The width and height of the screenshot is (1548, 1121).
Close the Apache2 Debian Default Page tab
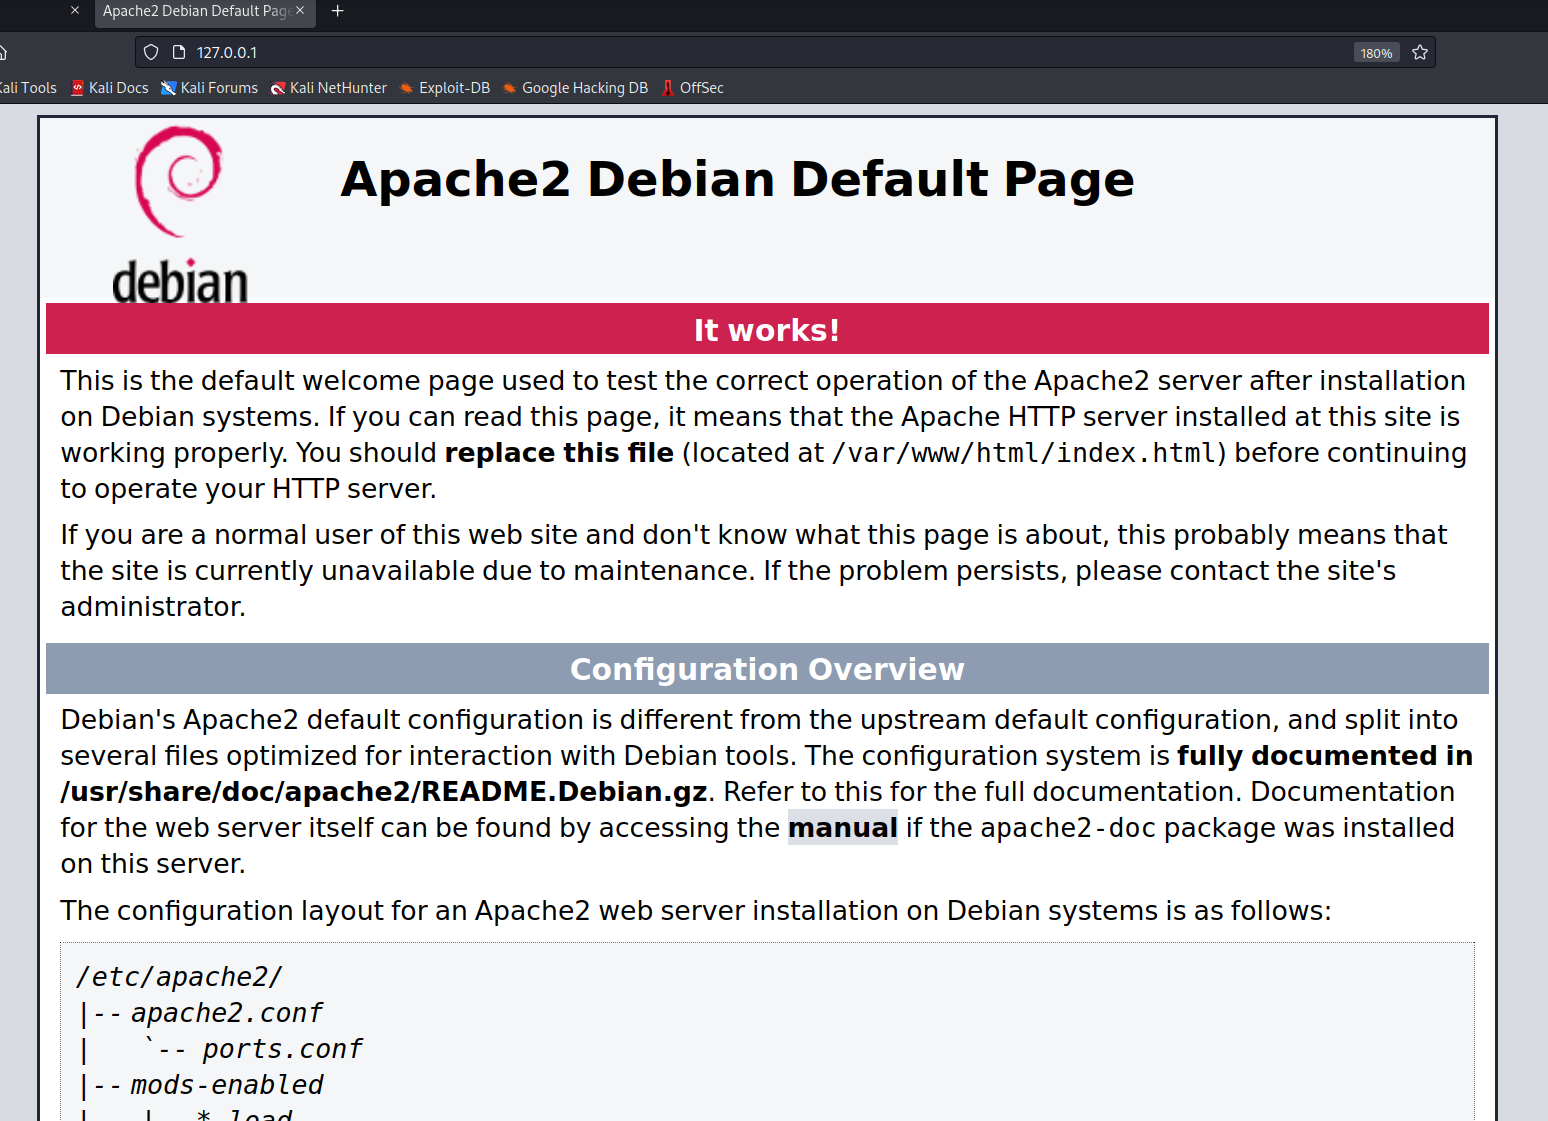[x=300, y=11]
